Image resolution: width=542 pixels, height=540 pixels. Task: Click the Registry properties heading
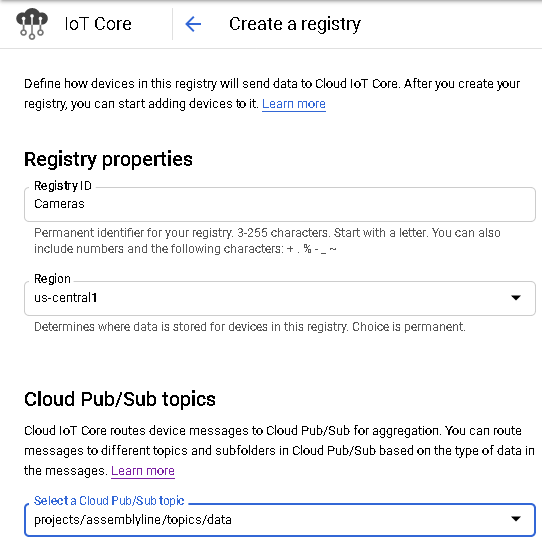(108, 159)
